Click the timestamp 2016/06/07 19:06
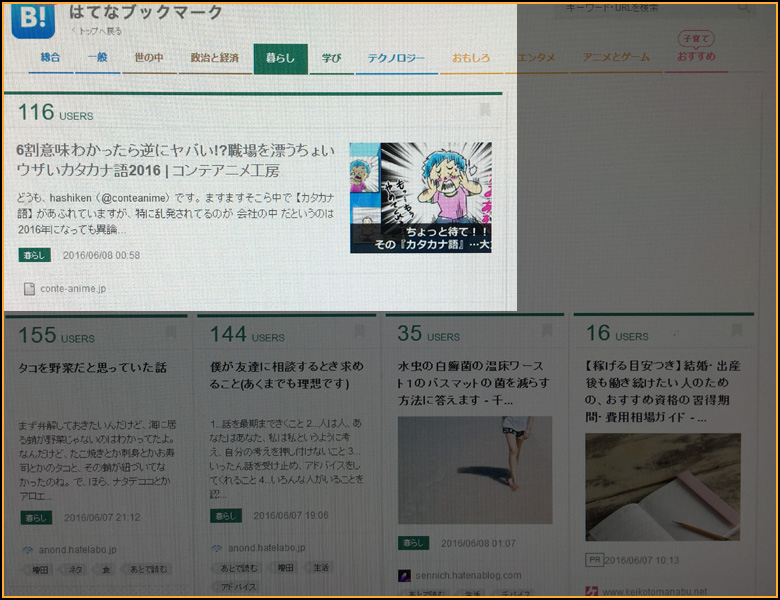Image resolution: width=780 pixels, height=600 pixels. pyautogui.click(x=291, y=515)
